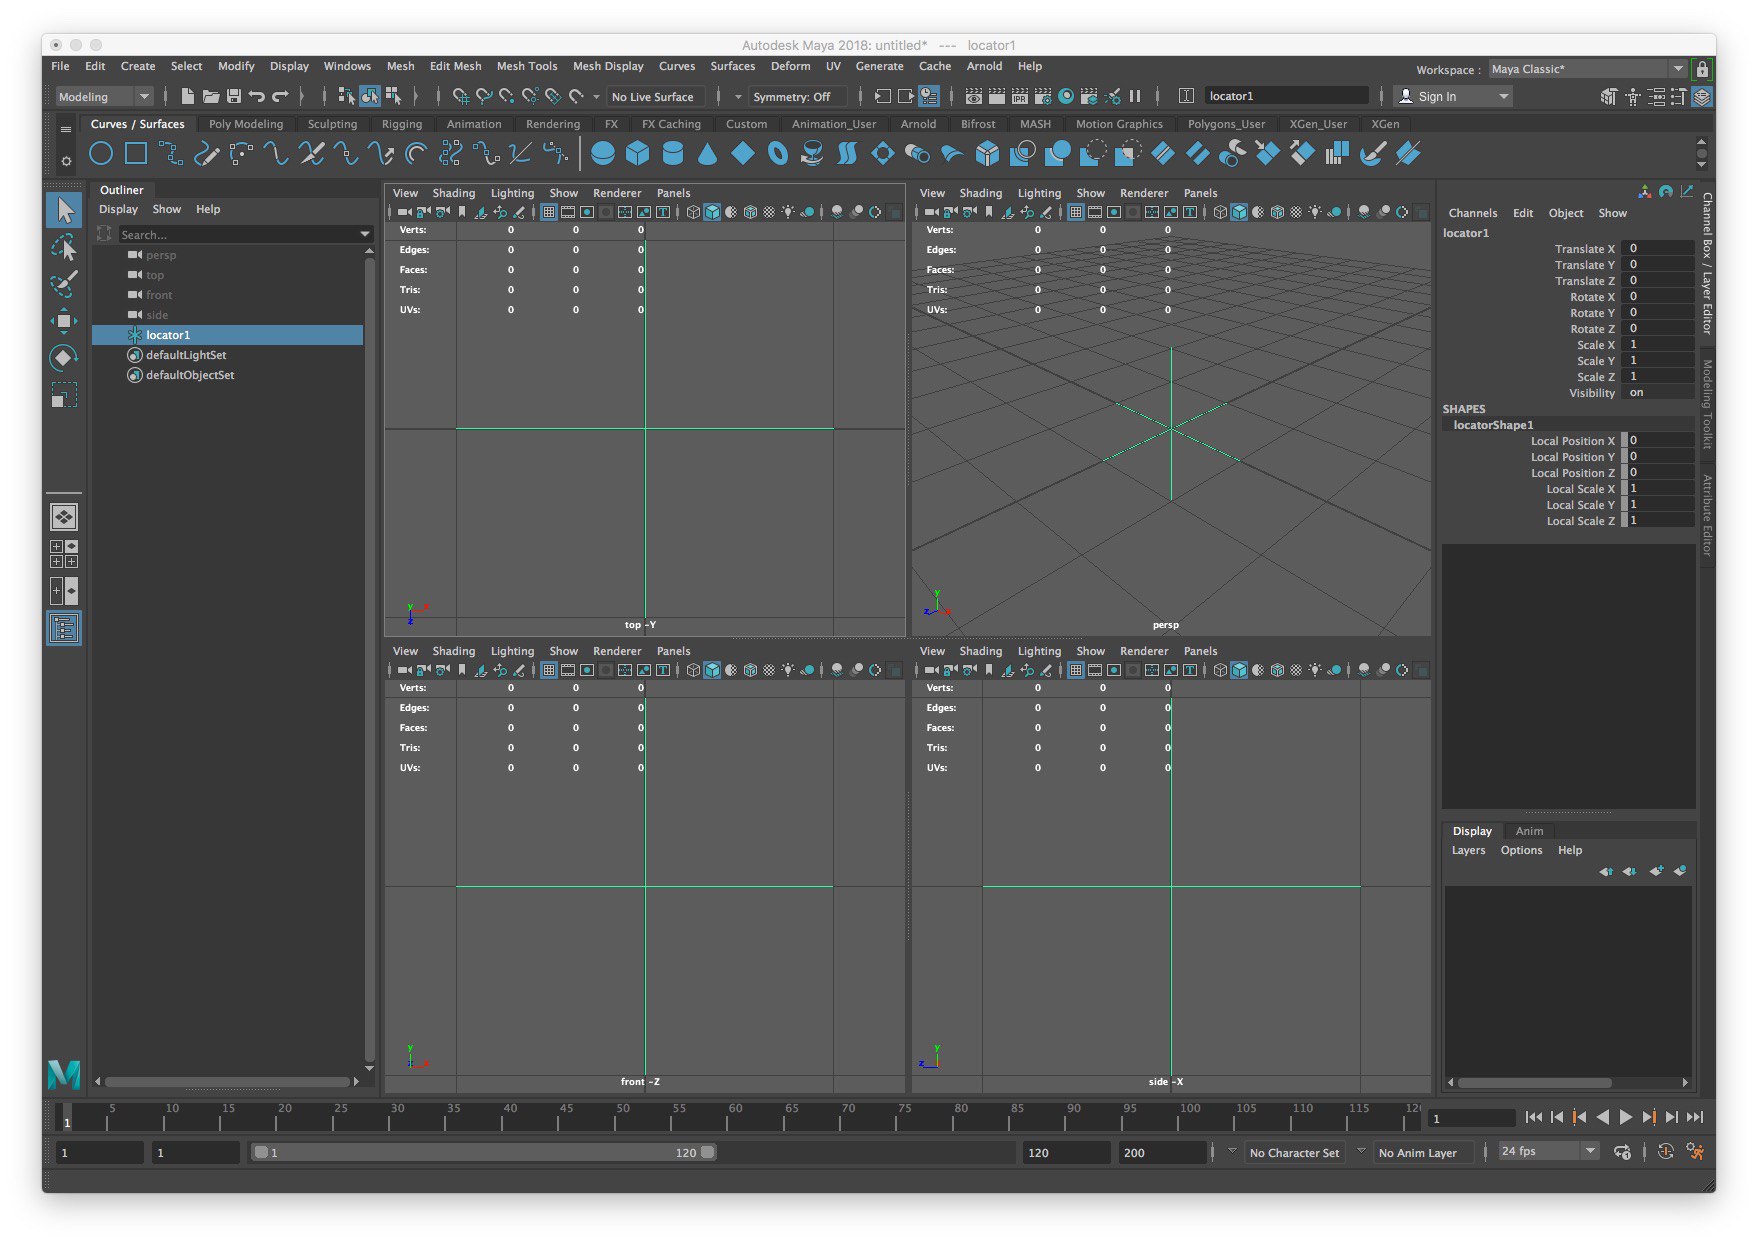Toggle Select by Hierarchy mode icon
1758x1243 pixels.
[346, 96]
